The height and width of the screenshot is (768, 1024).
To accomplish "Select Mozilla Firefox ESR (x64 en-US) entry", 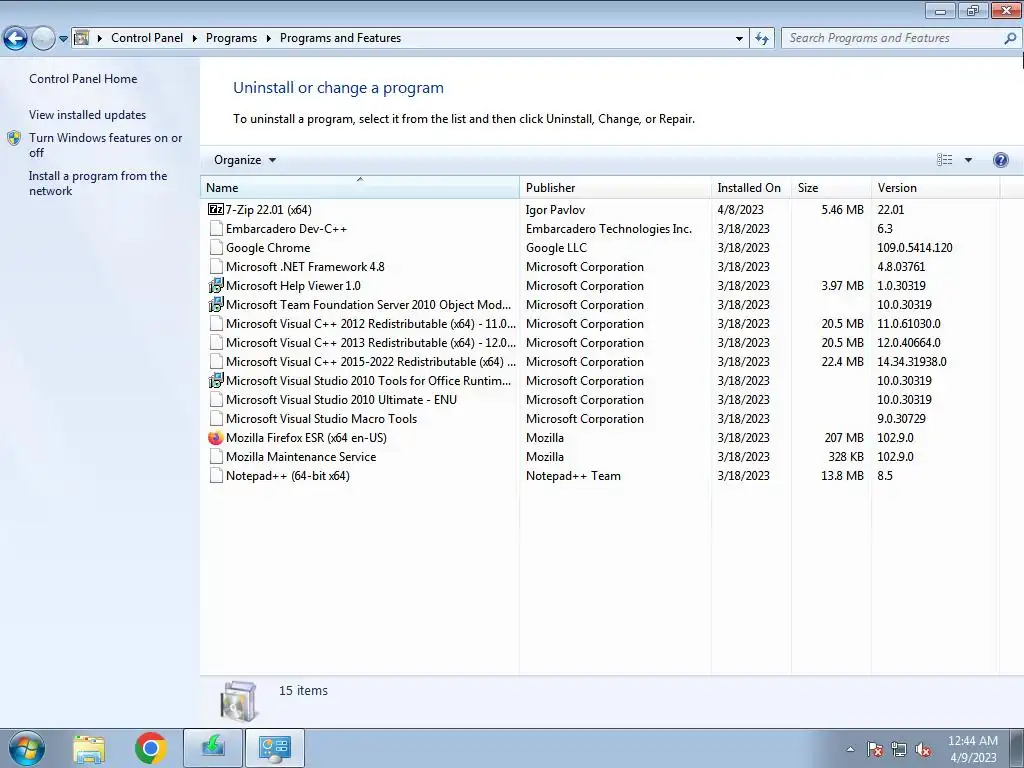I will (306, 438).
